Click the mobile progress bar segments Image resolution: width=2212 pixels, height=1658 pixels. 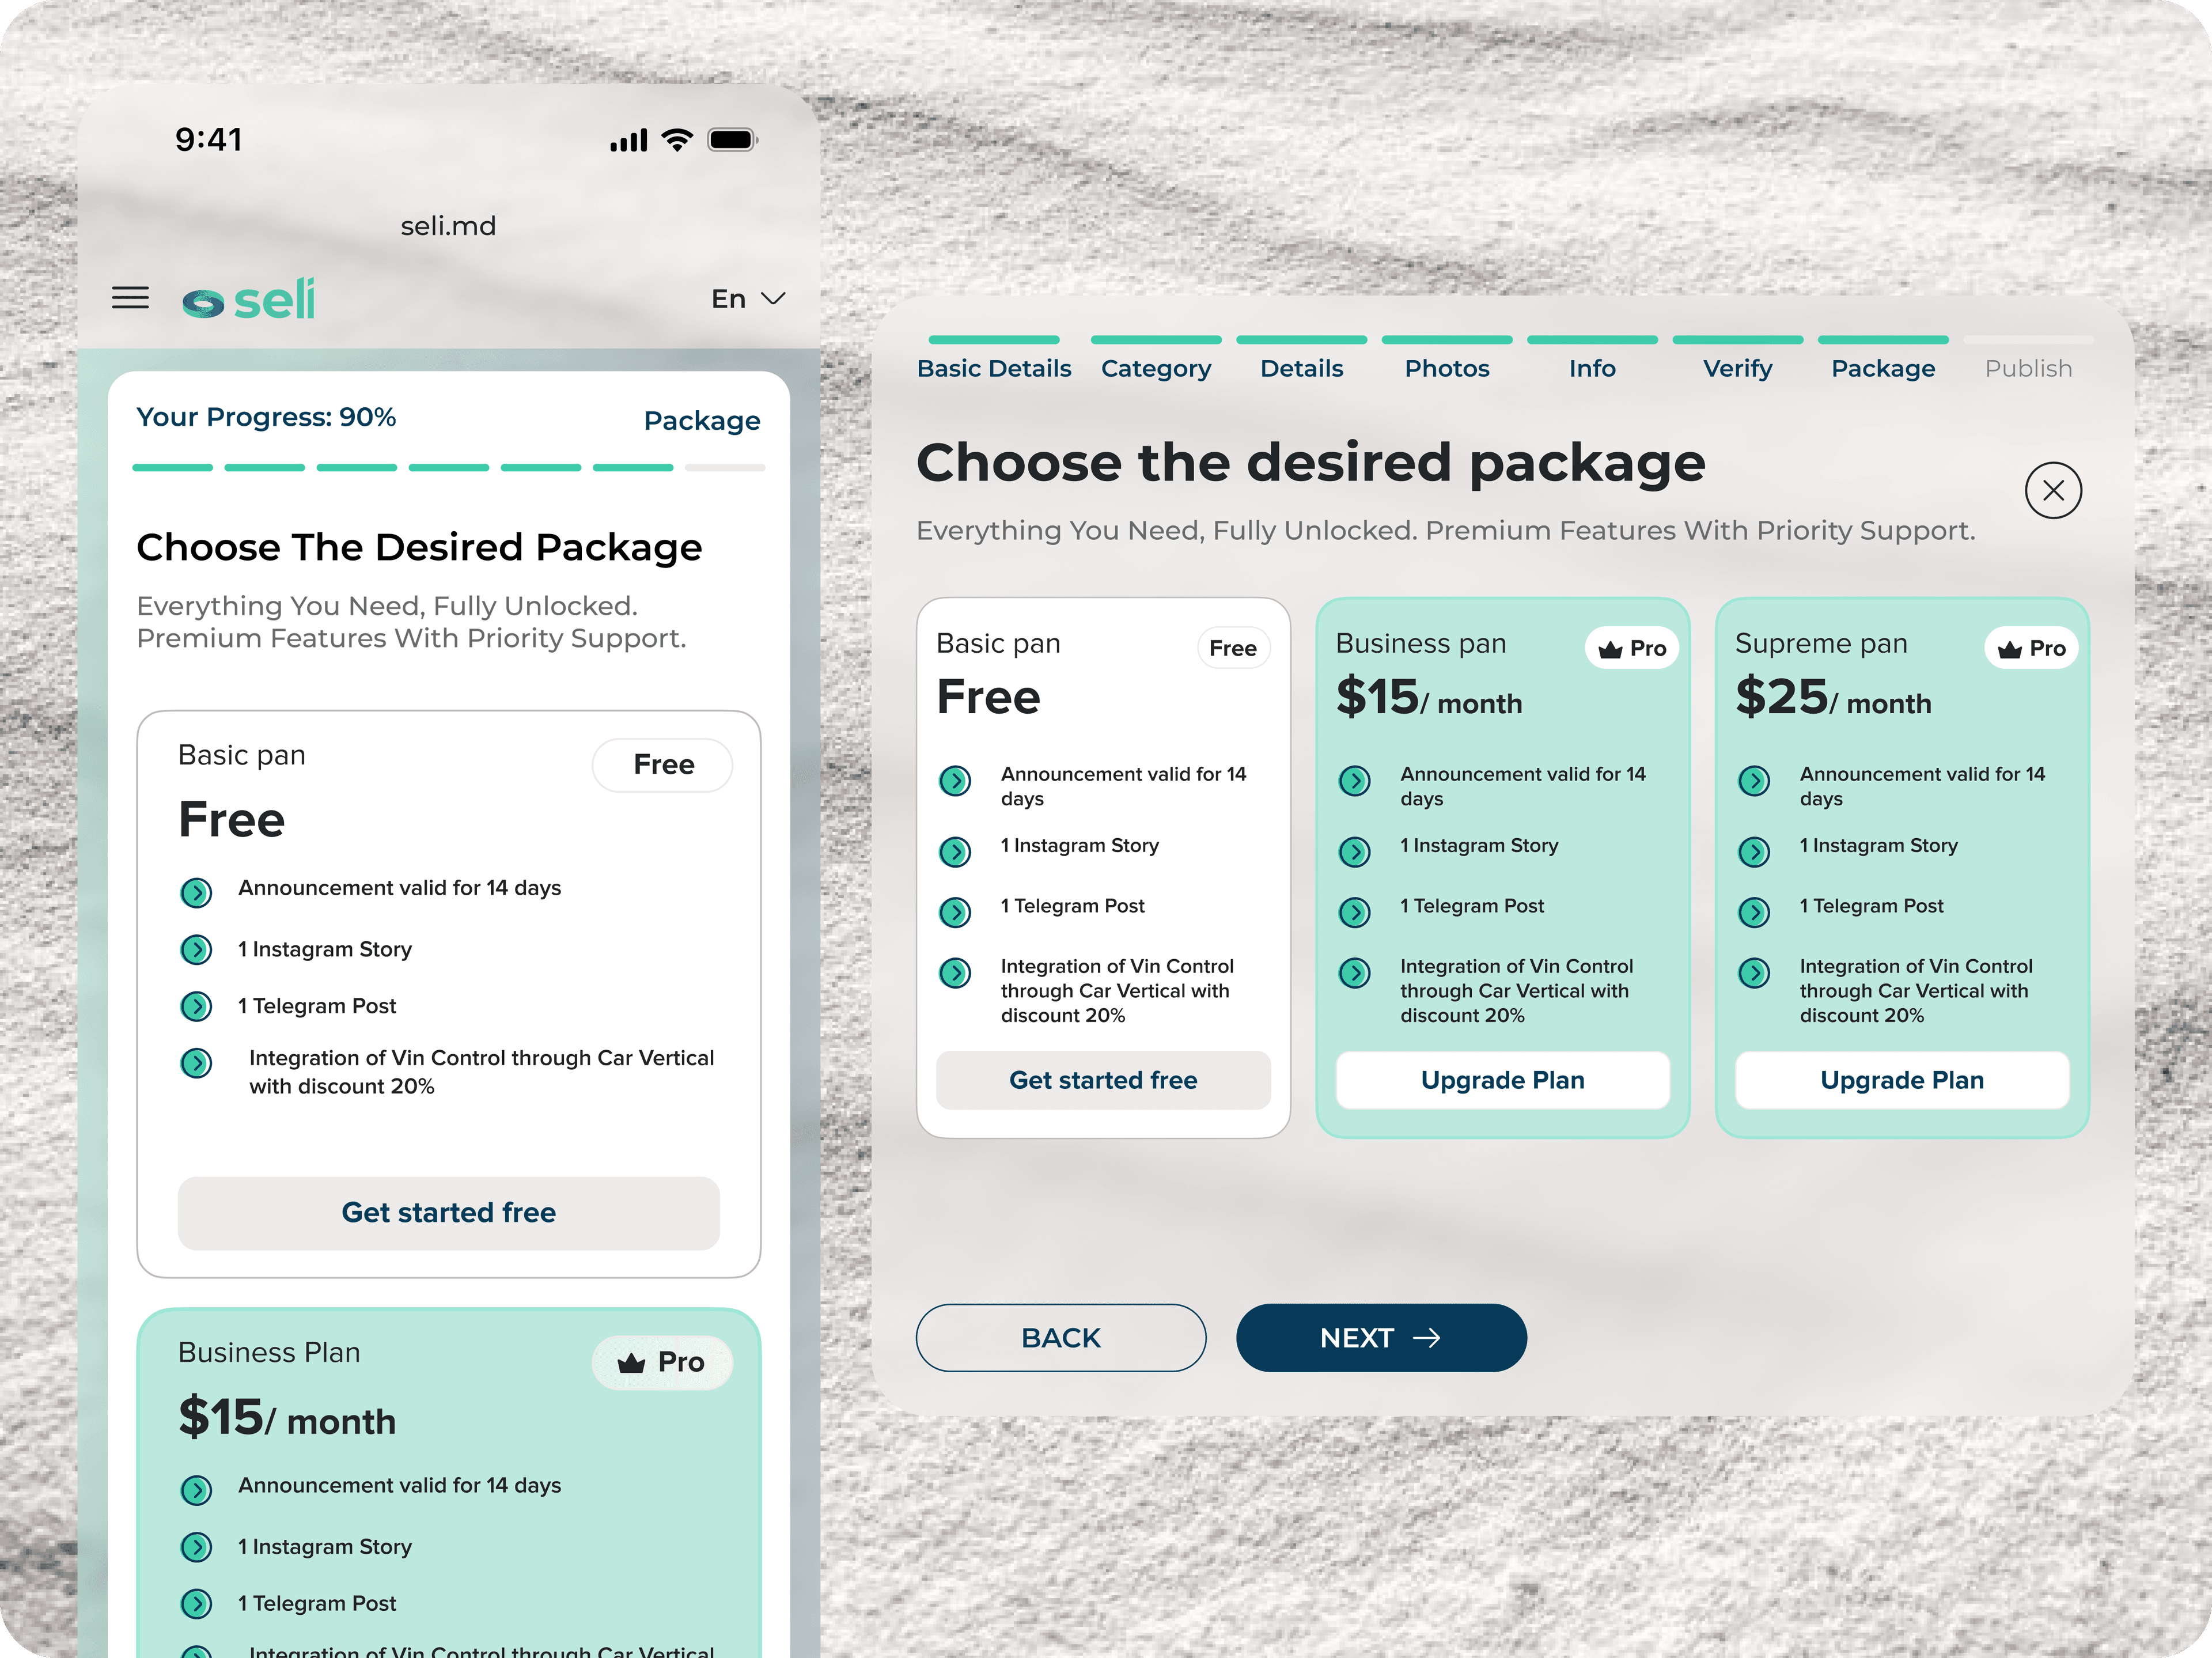click(x=448, y=467)
